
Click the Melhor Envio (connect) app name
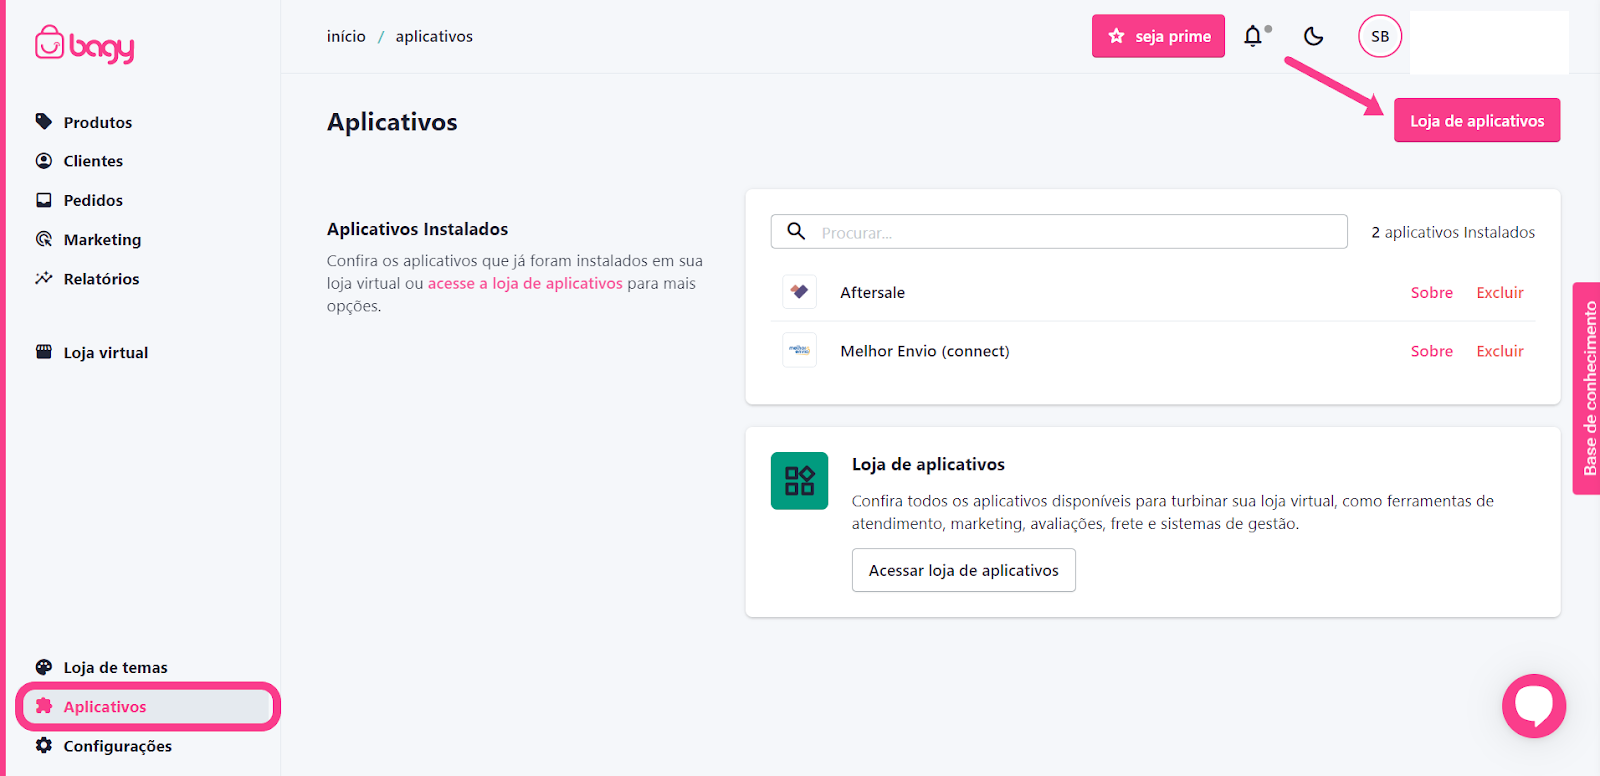(925, 351)
